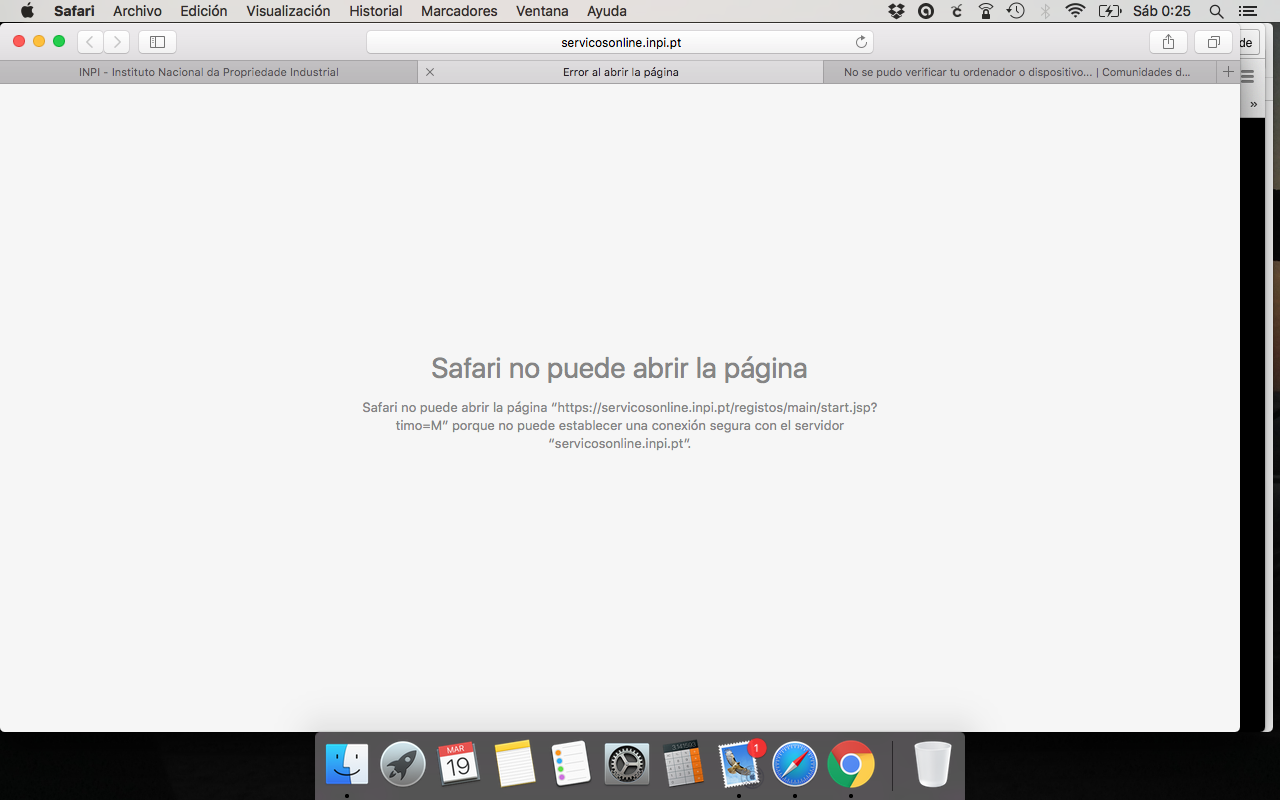Viewport: 1280px width, 800px height.
Task: Open the Marcadores menu
Action: [459, 11]
